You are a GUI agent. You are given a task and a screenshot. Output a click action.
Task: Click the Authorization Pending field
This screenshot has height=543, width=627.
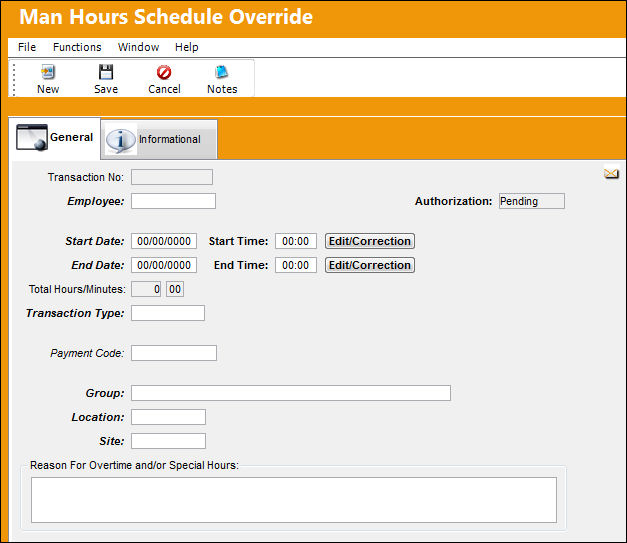click(532, 201)
